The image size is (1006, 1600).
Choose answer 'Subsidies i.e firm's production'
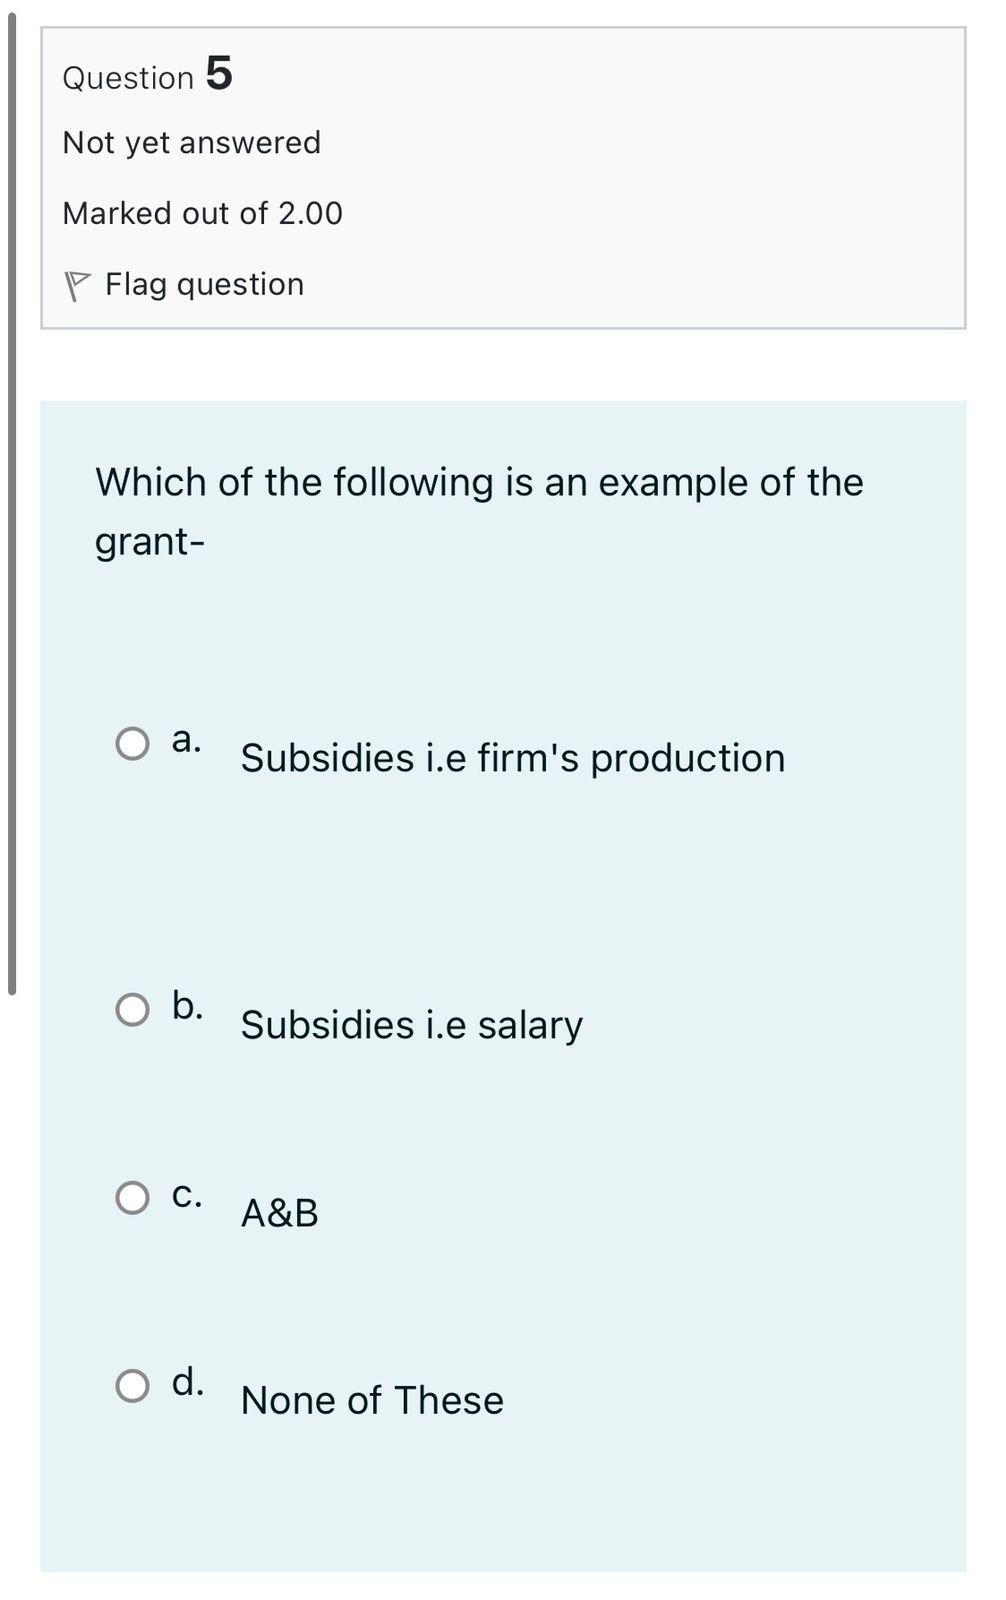tap(512, 758)
